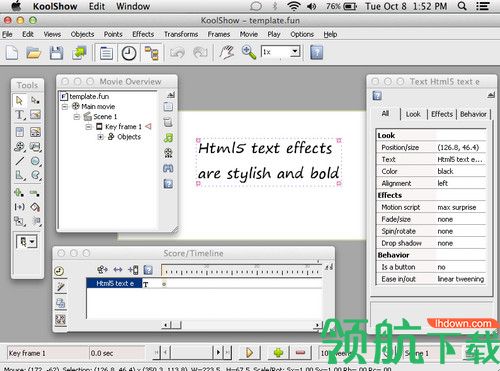Click the New file icon in toolbar
Screen dimensions: 500x371
[12, 53]
